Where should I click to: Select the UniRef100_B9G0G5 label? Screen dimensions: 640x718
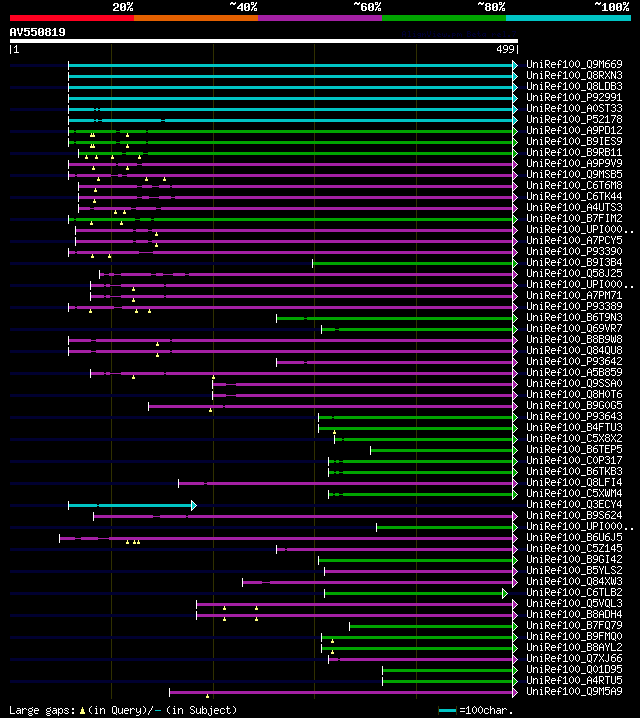pos(574,405)
